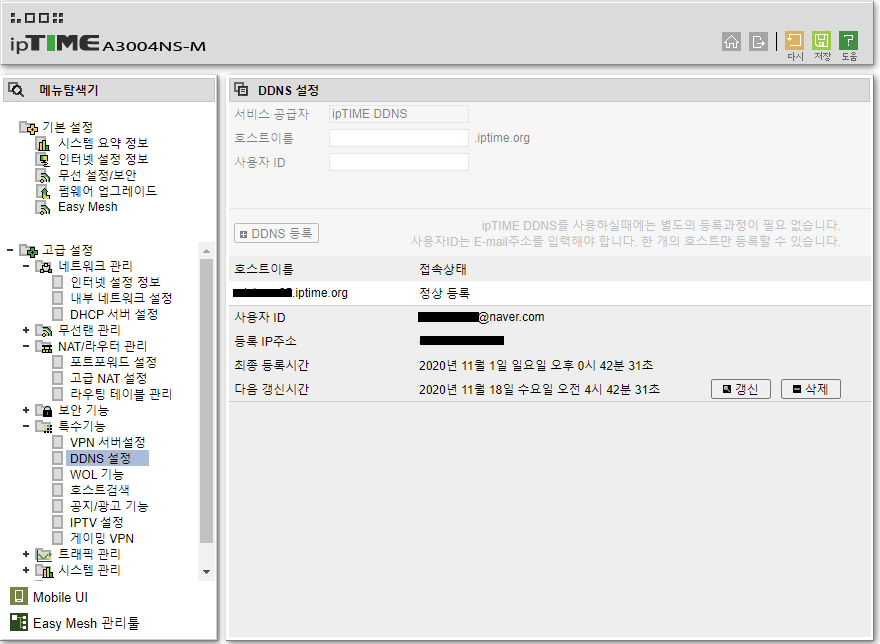Click the 호스트이름 input field
Image resolution: width=880 pixels, height=644 pixels.
click(398, 138)
